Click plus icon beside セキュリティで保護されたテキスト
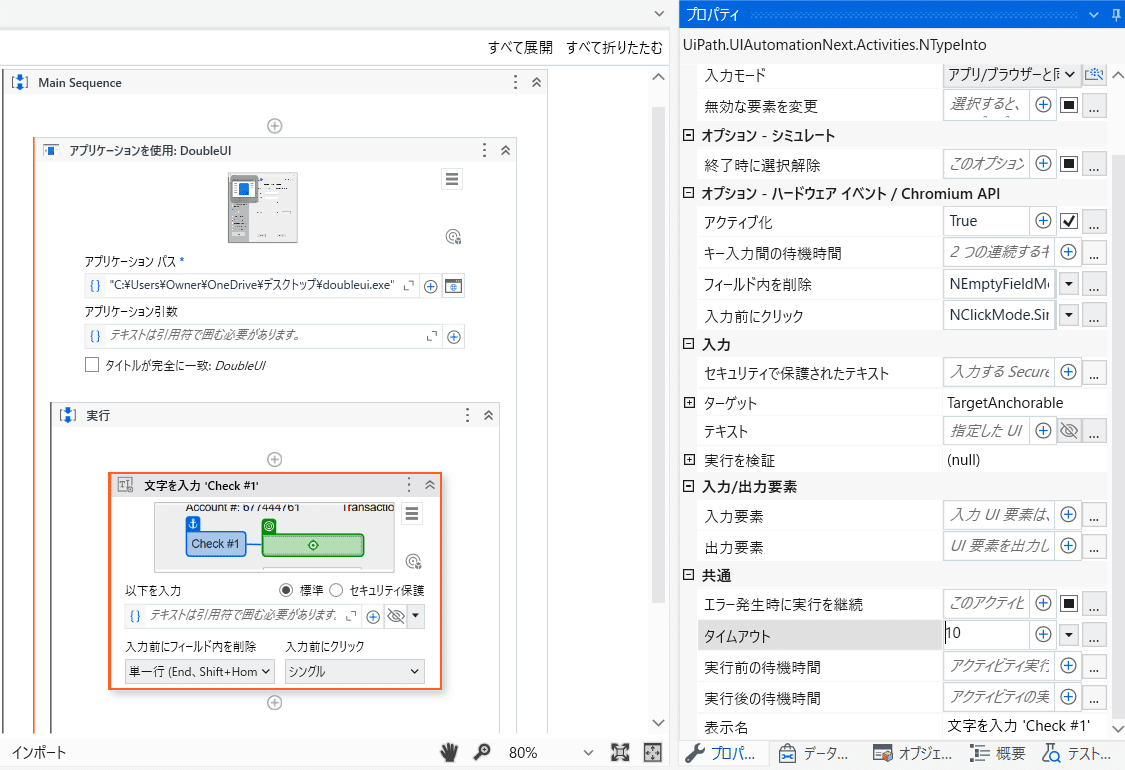The width and height of the screenshot is (1125, 770). coord(1068,372)
